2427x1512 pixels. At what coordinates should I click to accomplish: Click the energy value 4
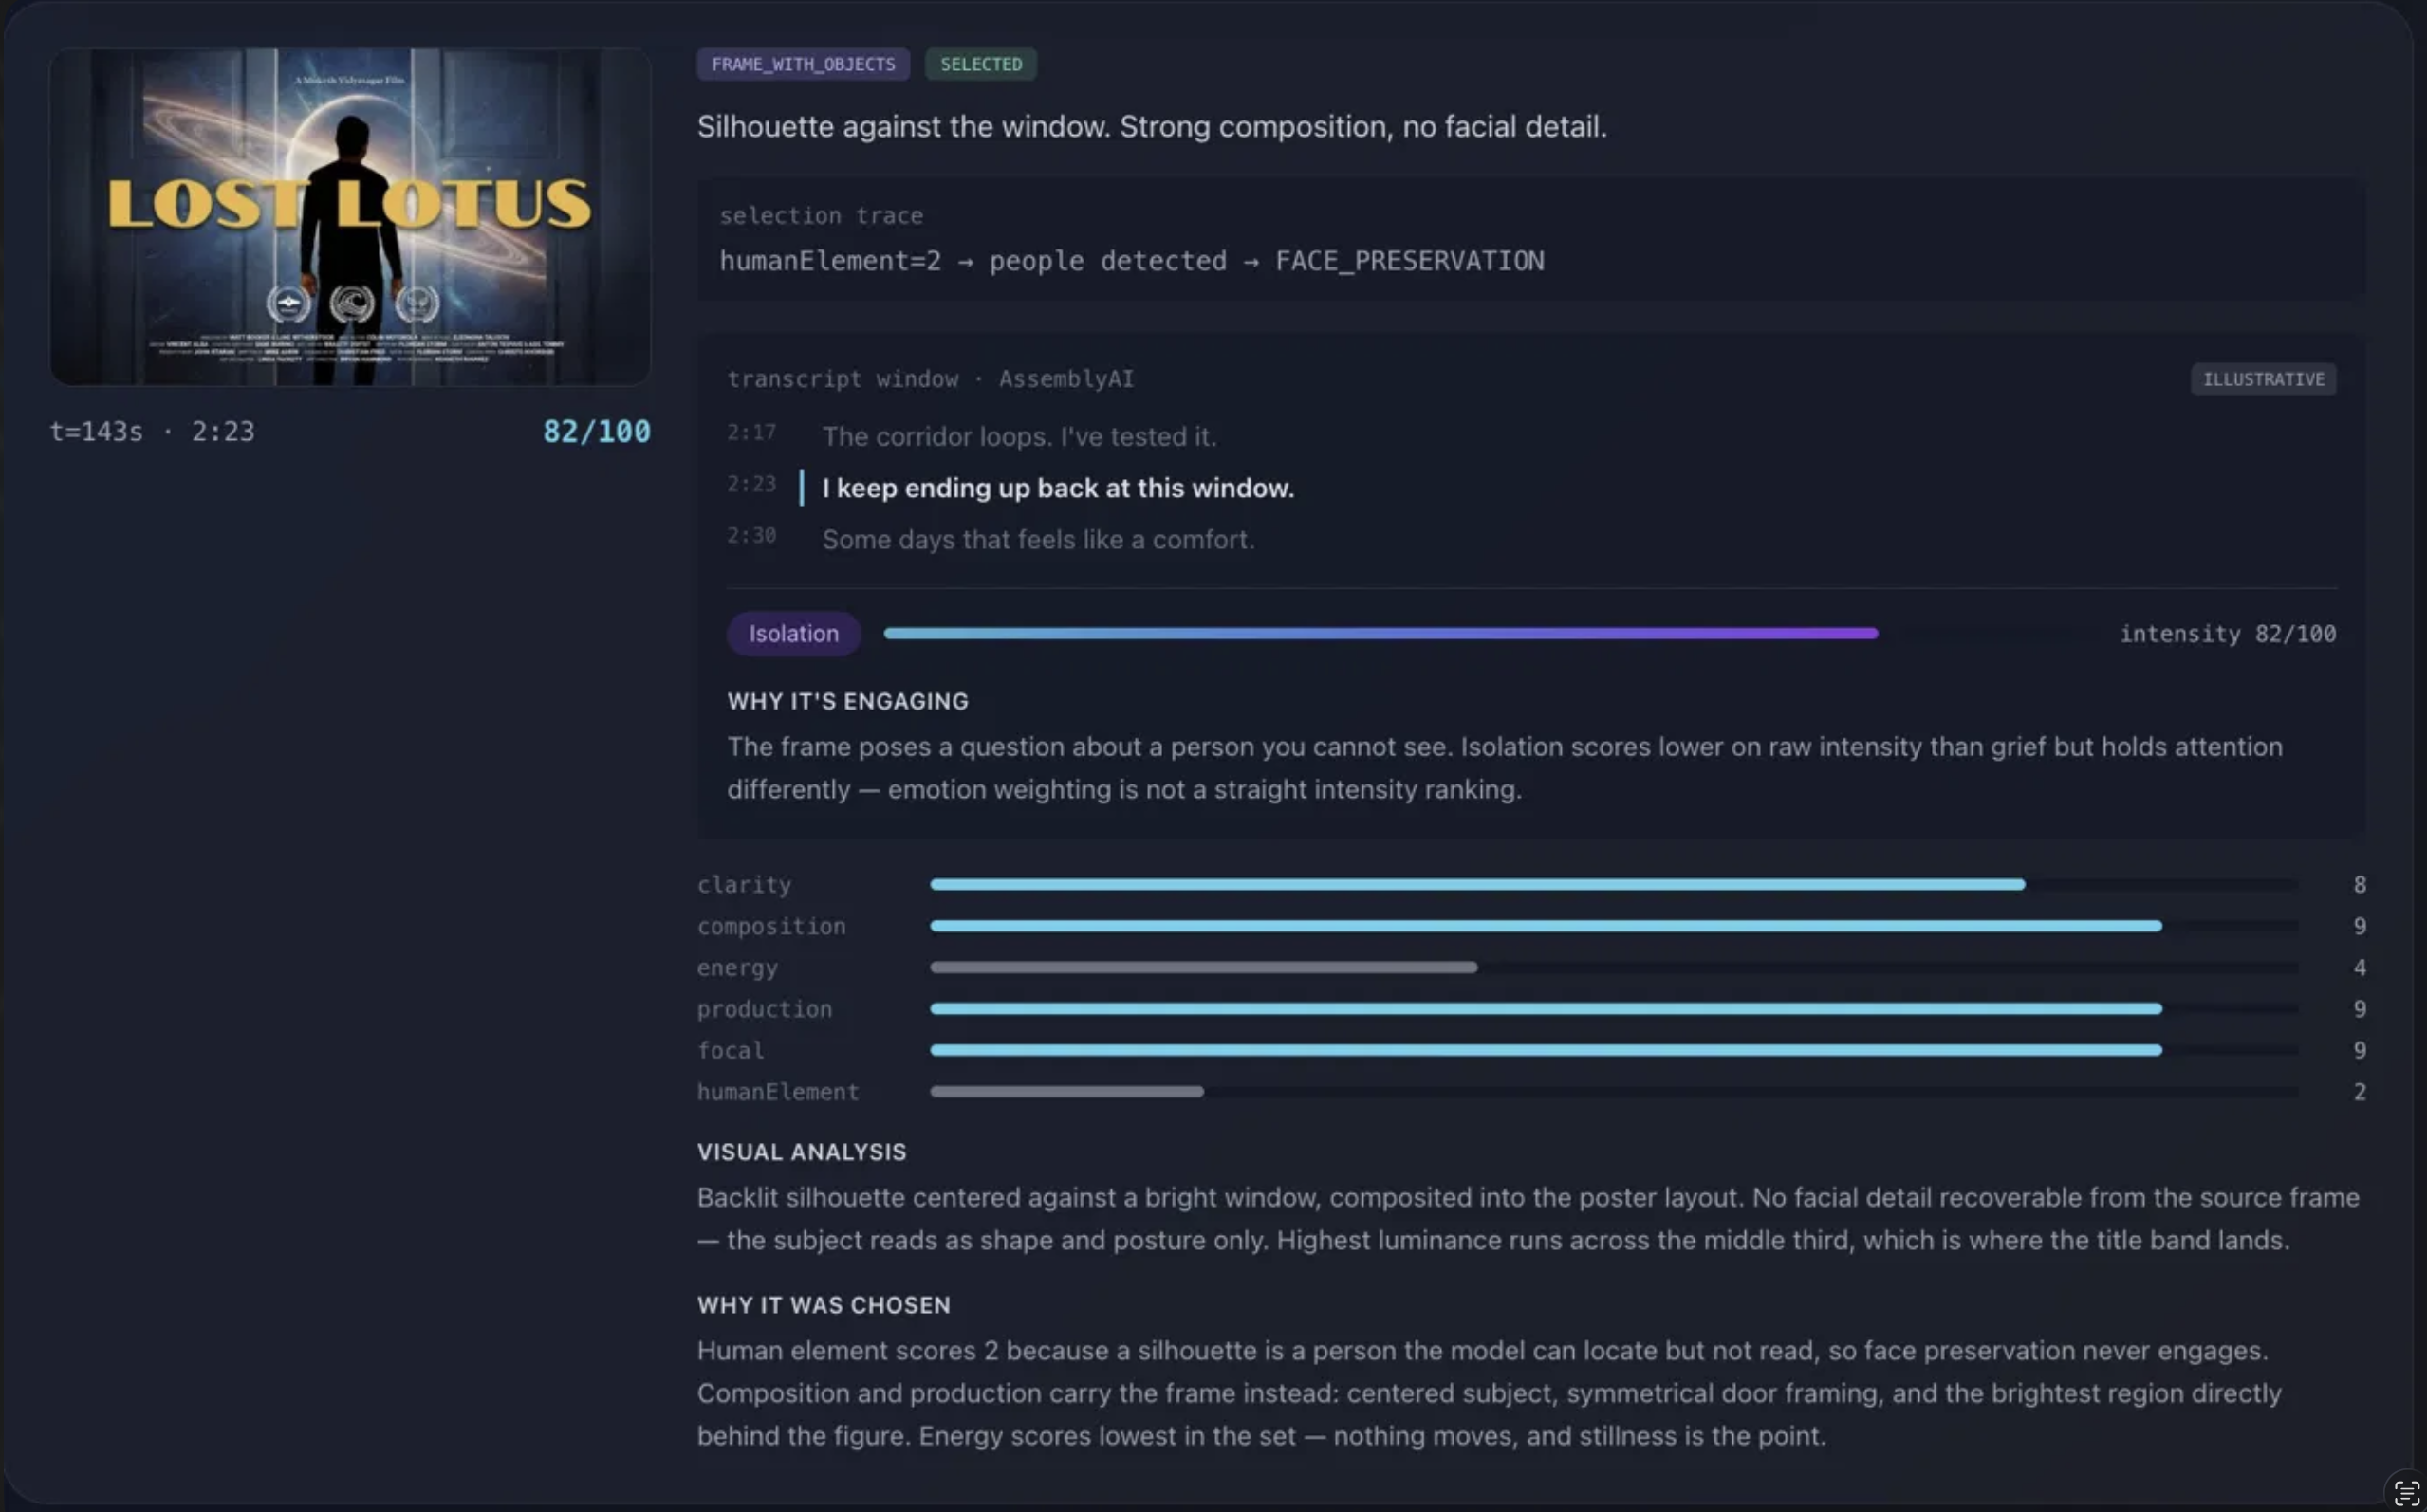point(2360,968)
